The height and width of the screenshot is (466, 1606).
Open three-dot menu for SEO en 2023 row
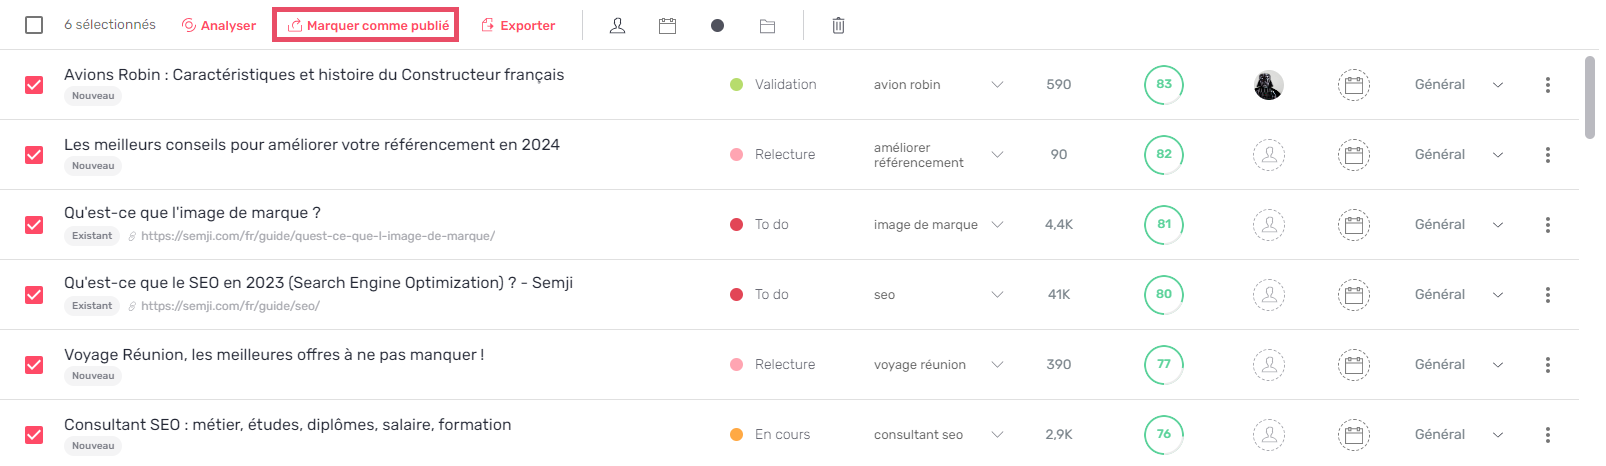pos(1548,295)
